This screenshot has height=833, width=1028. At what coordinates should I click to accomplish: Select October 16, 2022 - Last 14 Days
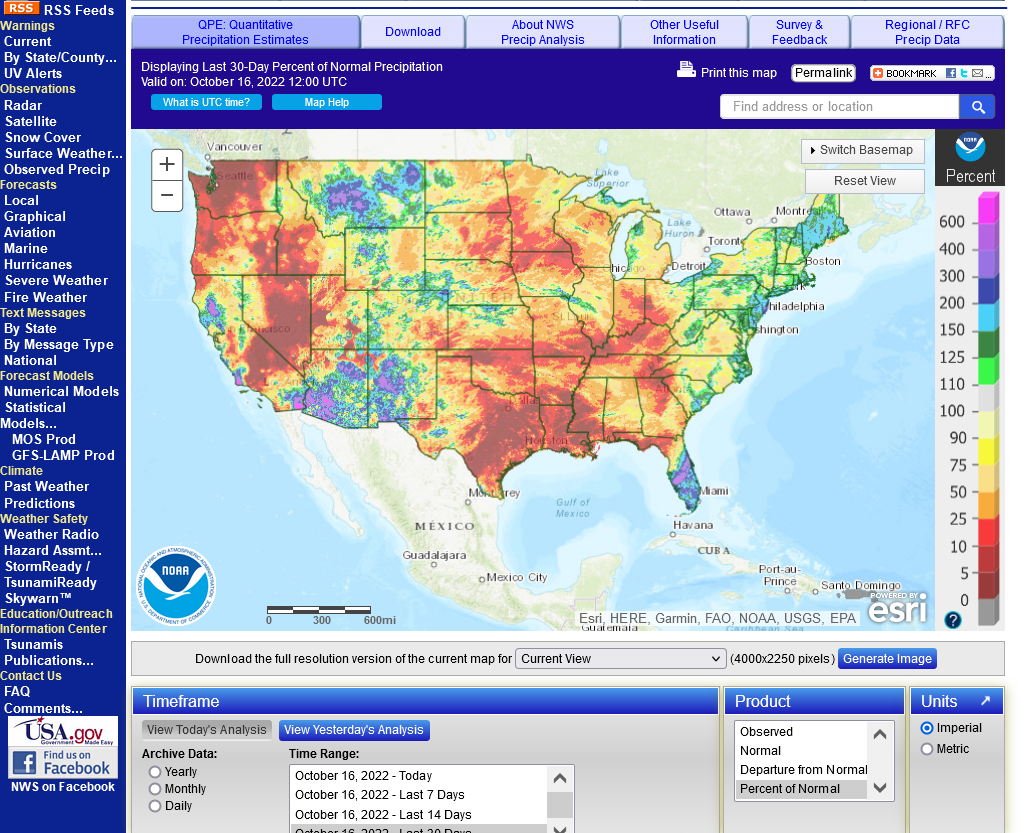point(418,815)
